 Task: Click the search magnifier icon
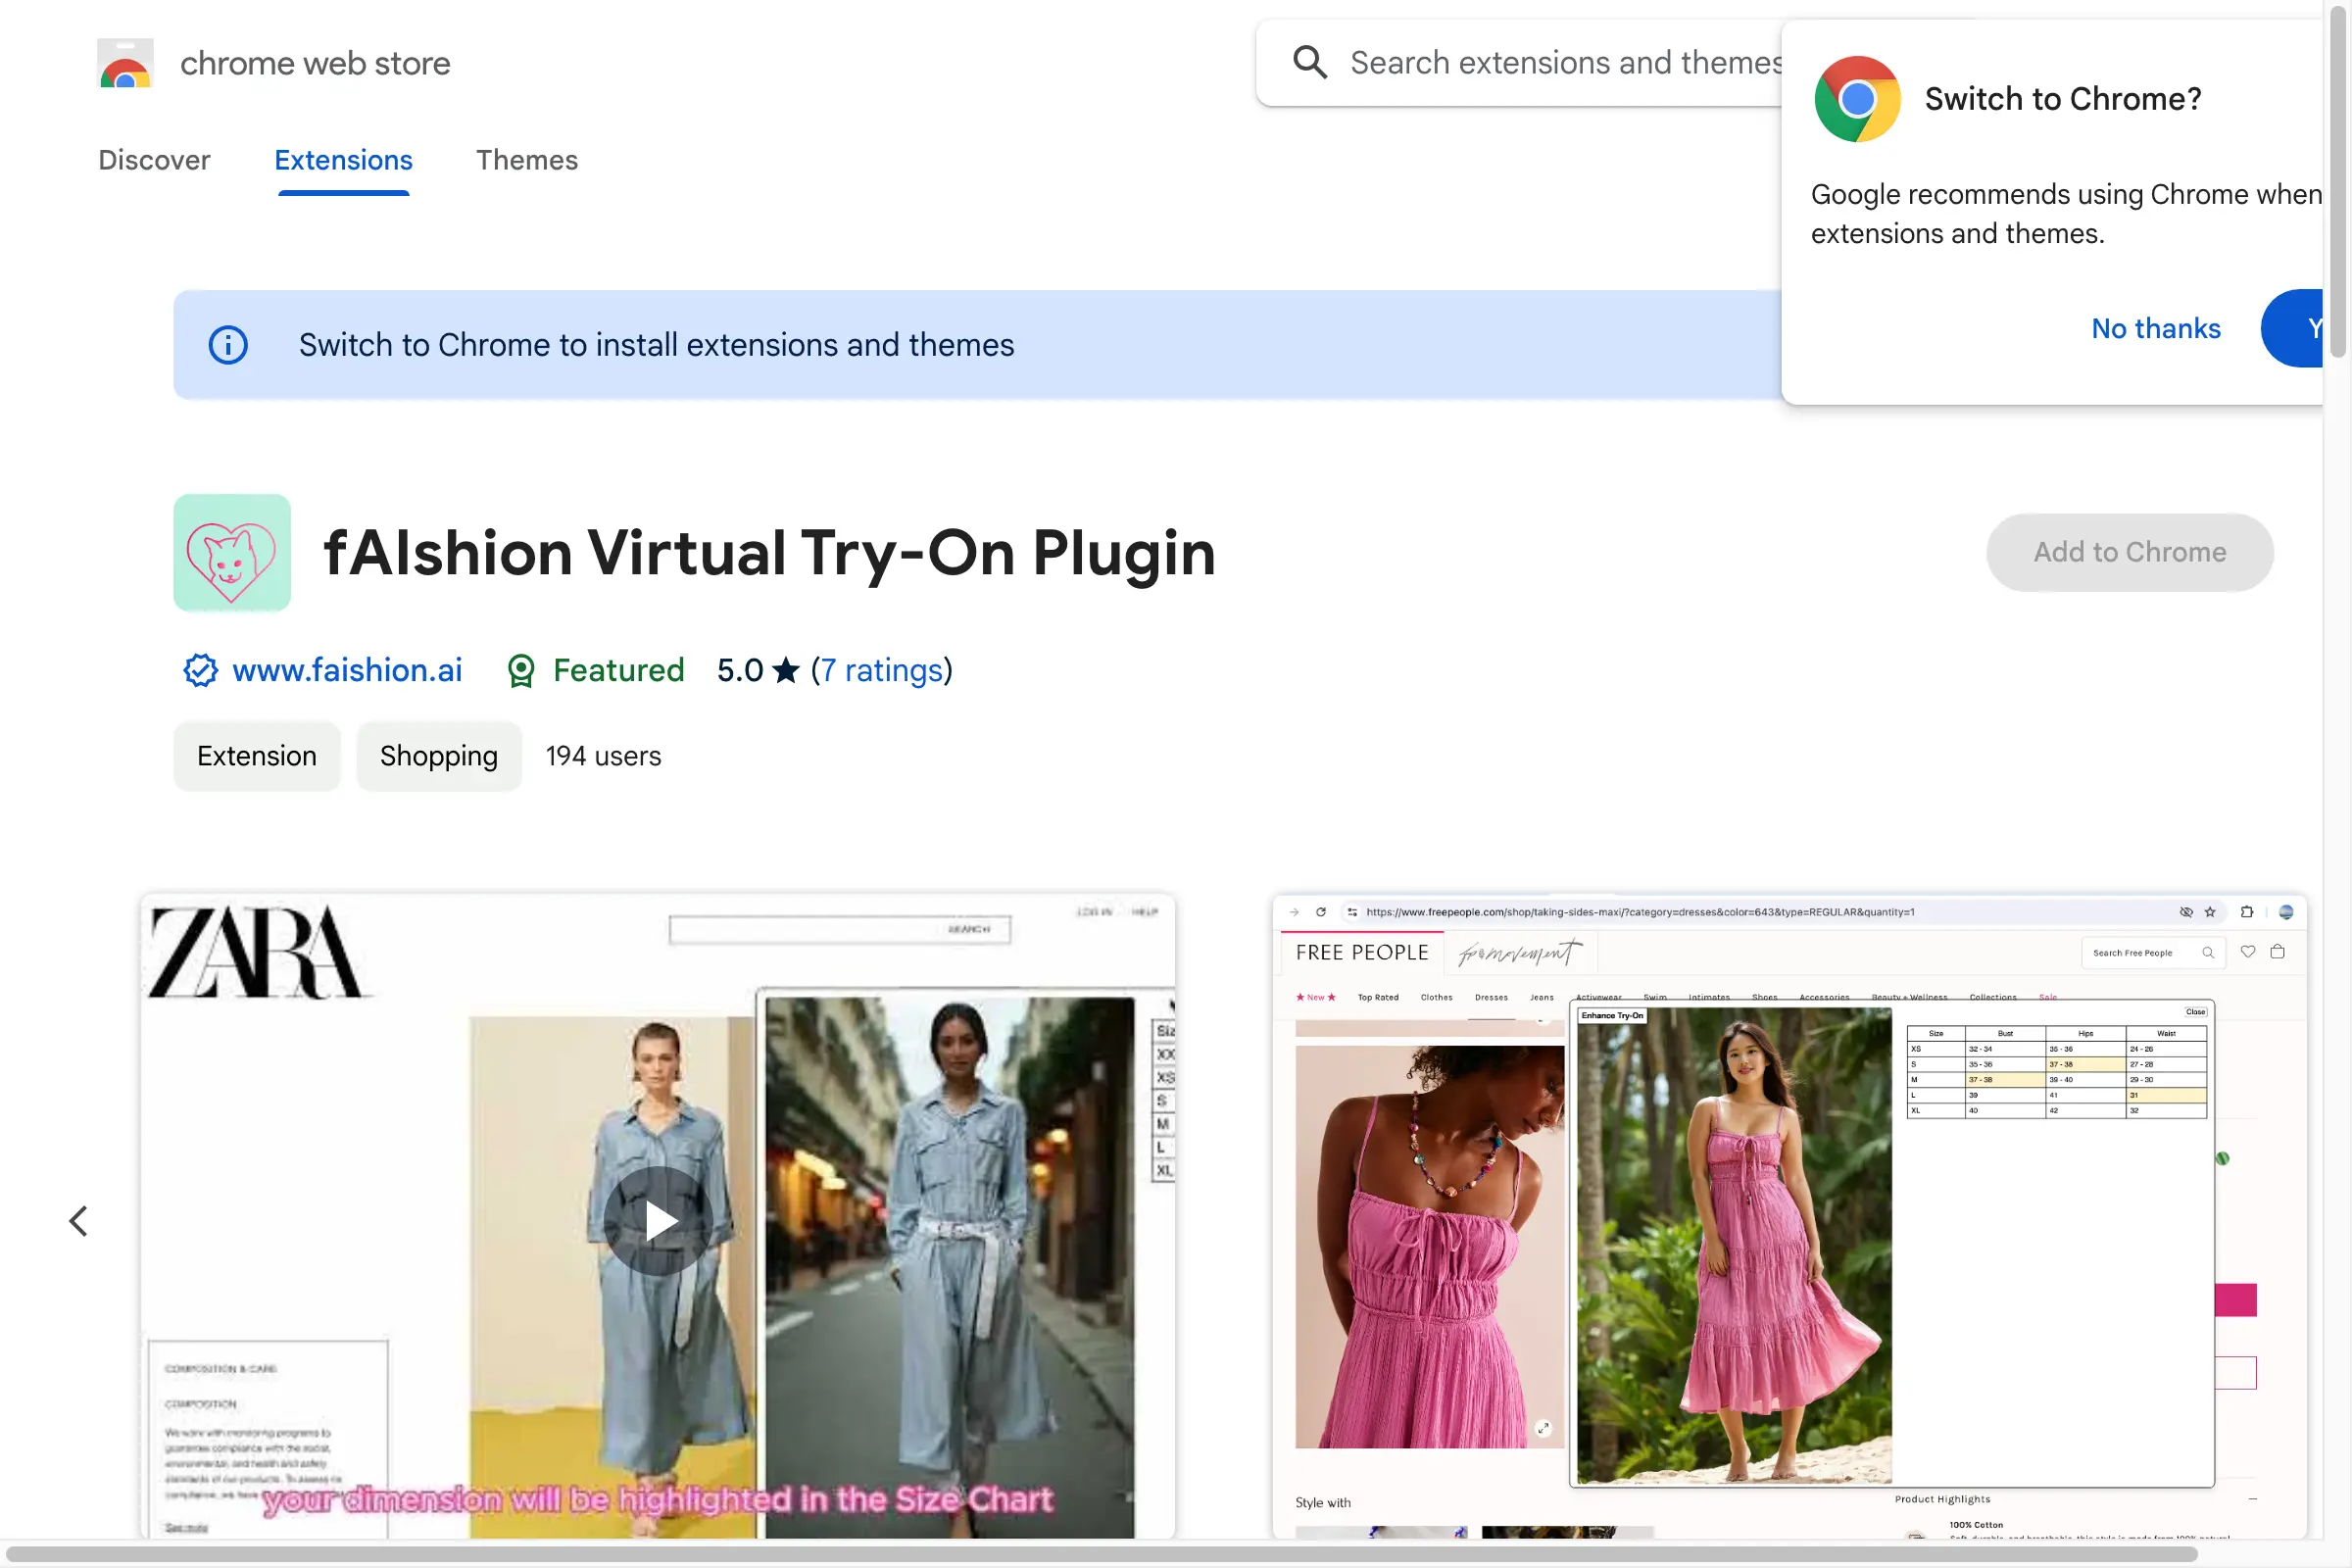(x=1309, y=63)
